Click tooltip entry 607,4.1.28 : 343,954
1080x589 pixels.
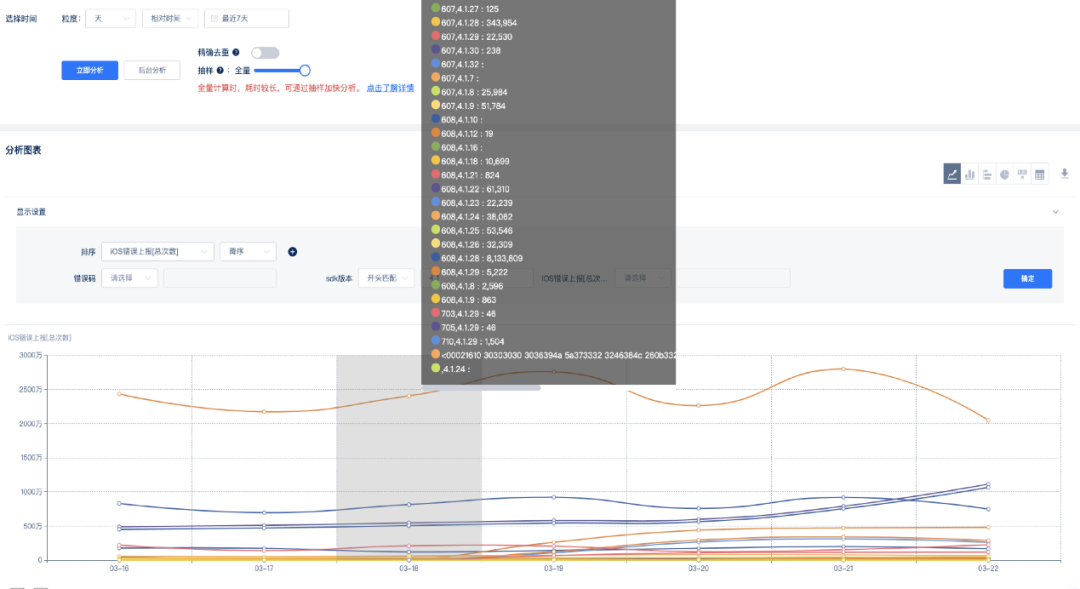[x=474, y=23]
